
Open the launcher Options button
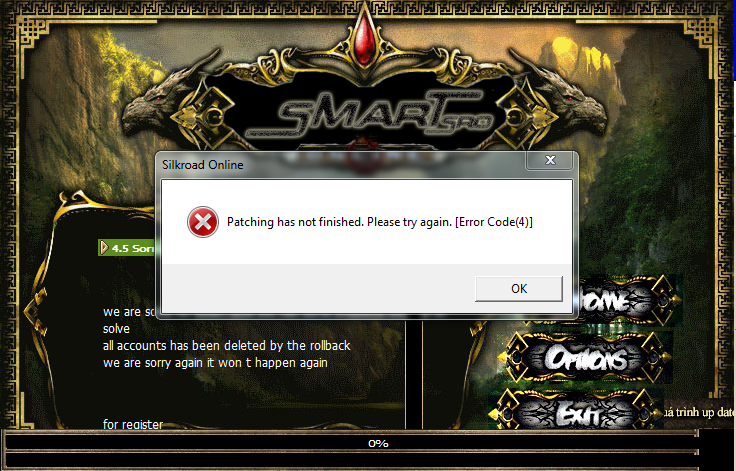tap(587, 358)
